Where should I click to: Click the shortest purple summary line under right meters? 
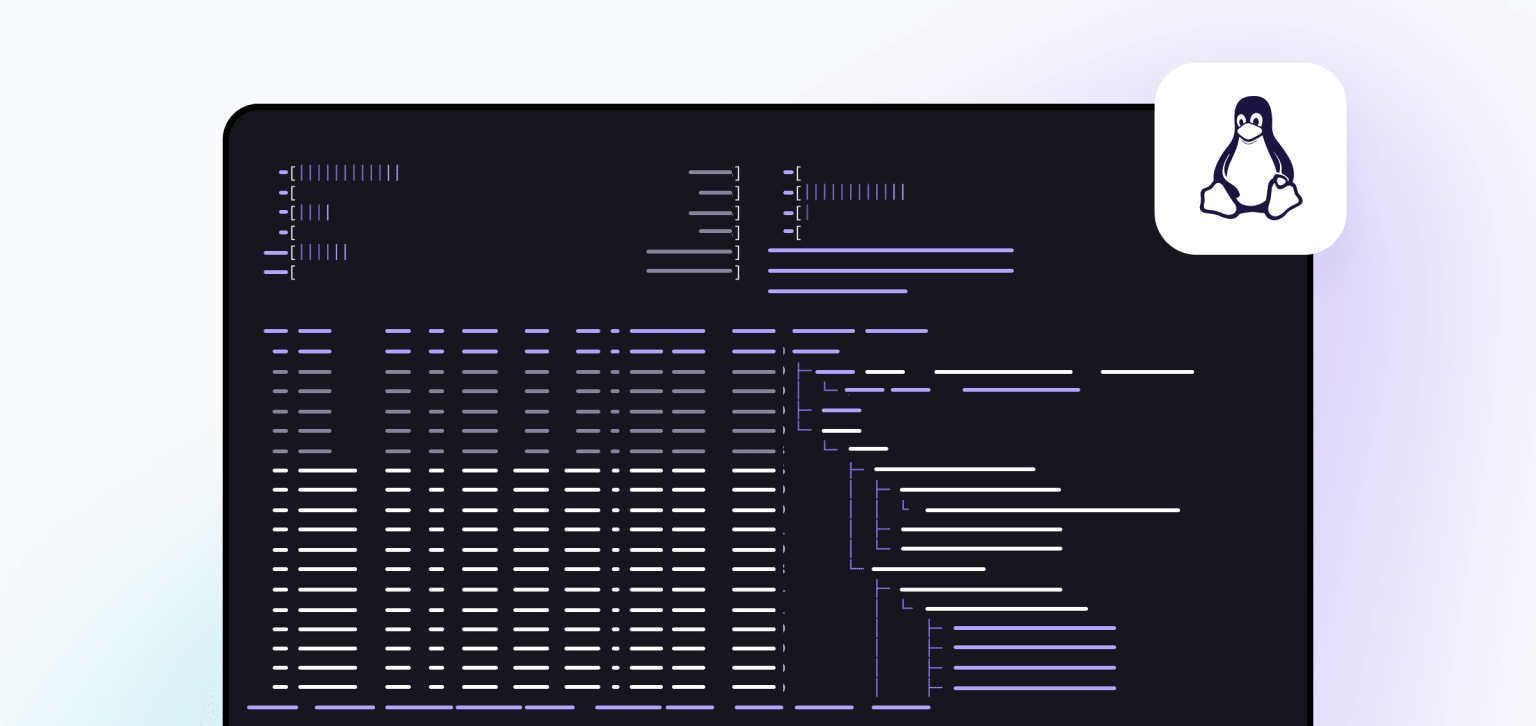837,291
